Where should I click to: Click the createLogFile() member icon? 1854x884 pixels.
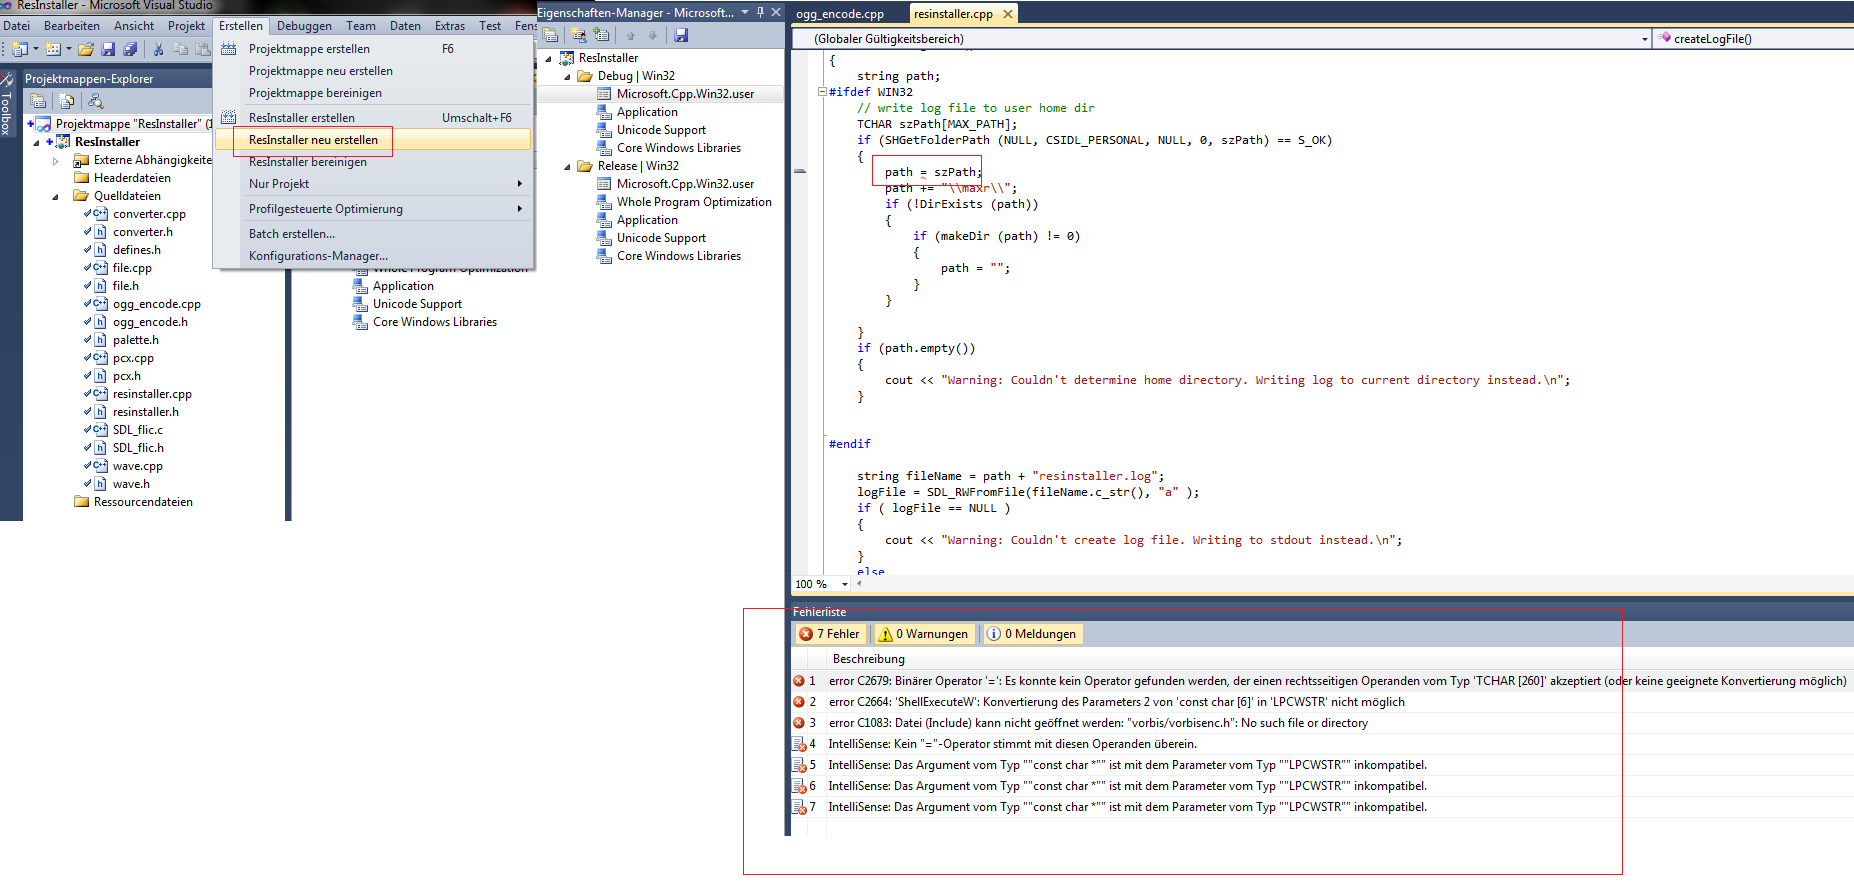coord(1665,38)
